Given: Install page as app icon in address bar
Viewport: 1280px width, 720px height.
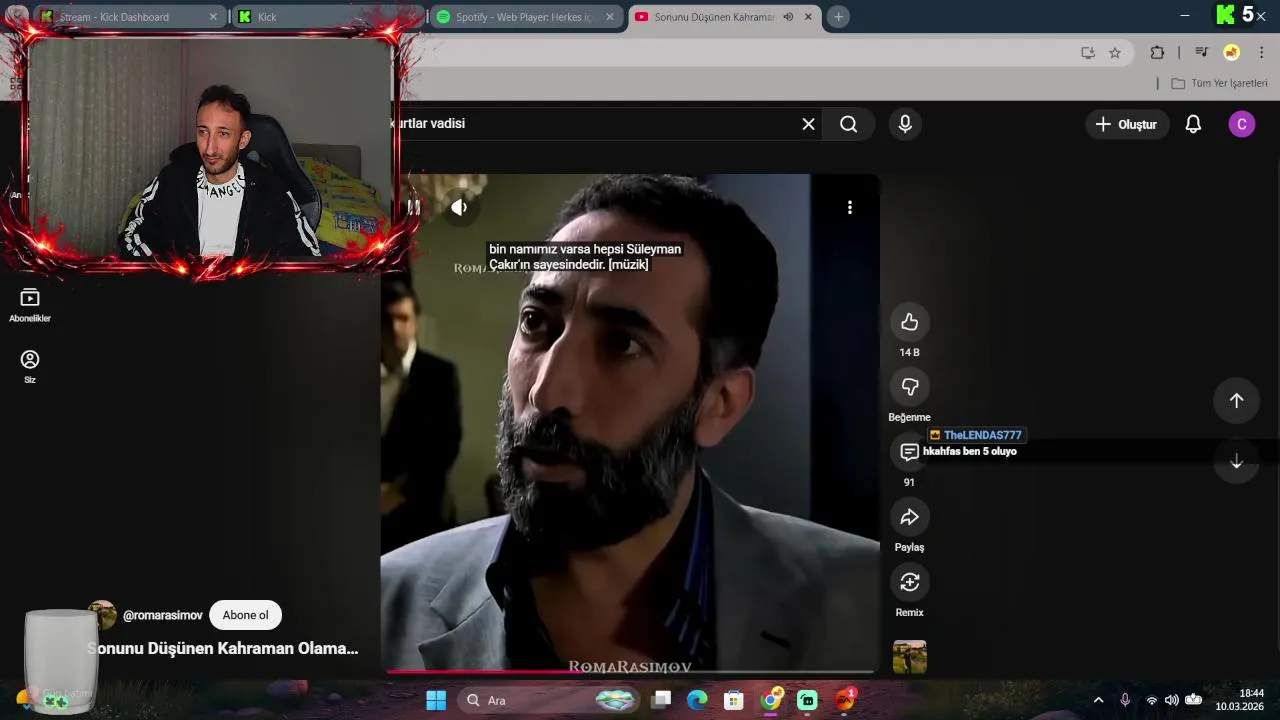Looking at the screenshot, I should [x=1088, y=53].
